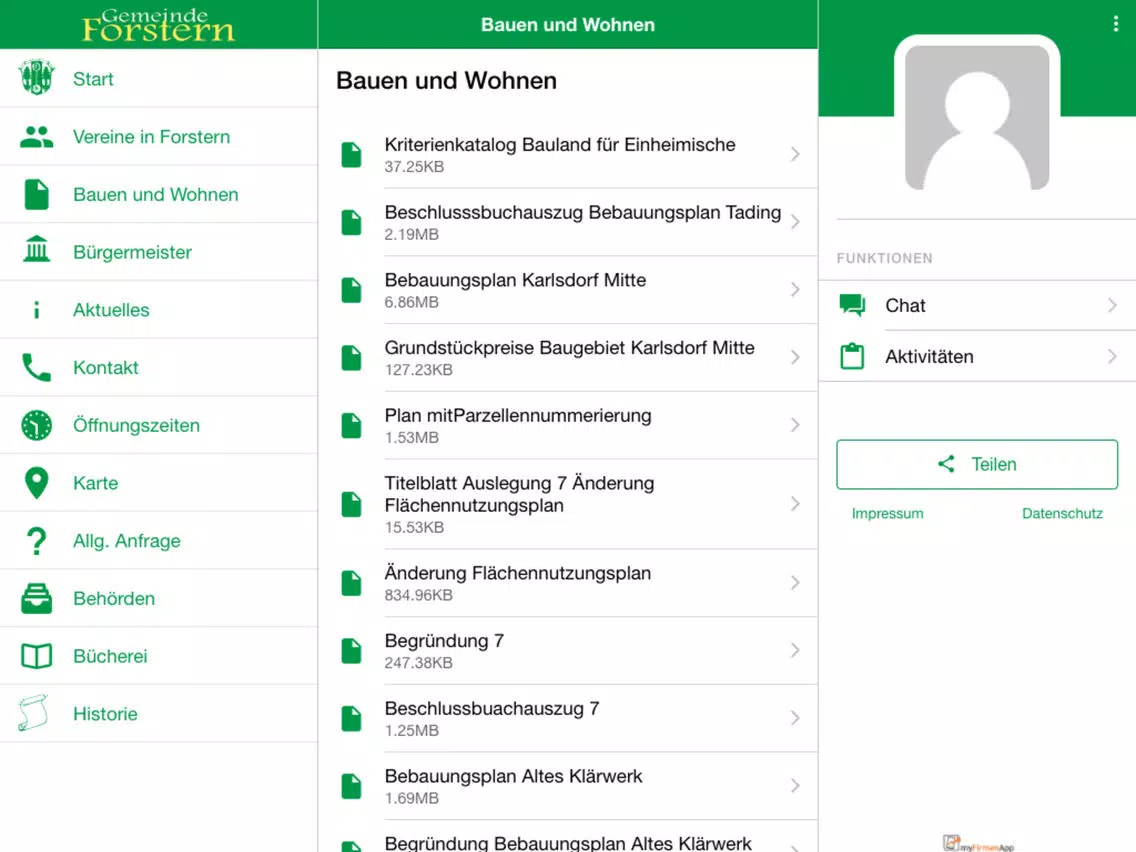Click file icon for Beschlussbuachauszug 7
Viewport: 1136px width, 852px height.
pos(351,718)
